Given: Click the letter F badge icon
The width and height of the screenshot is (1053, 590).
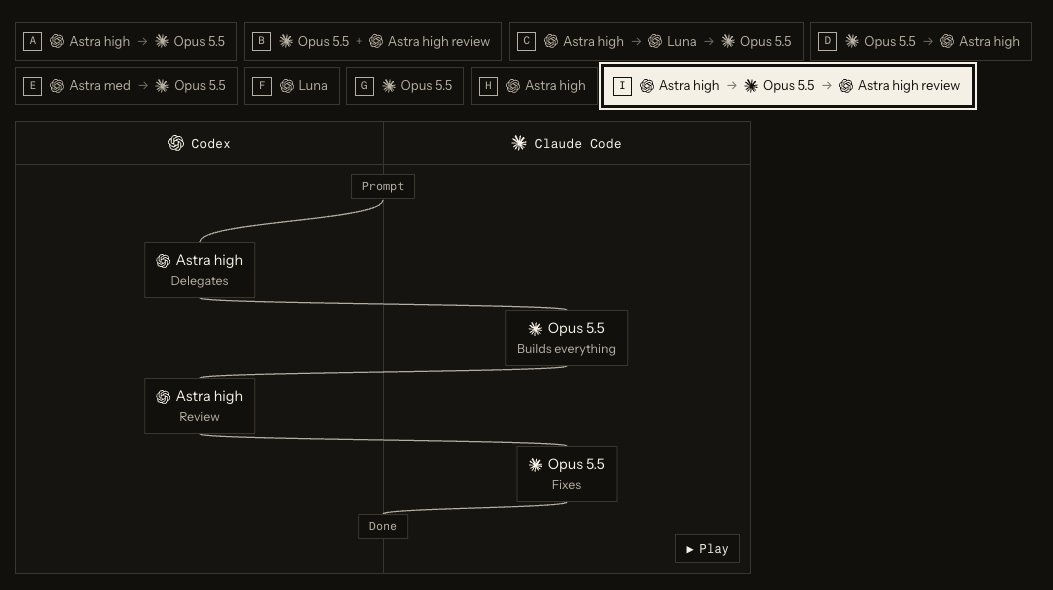Looking at the screenshot, I should [261, 86].
